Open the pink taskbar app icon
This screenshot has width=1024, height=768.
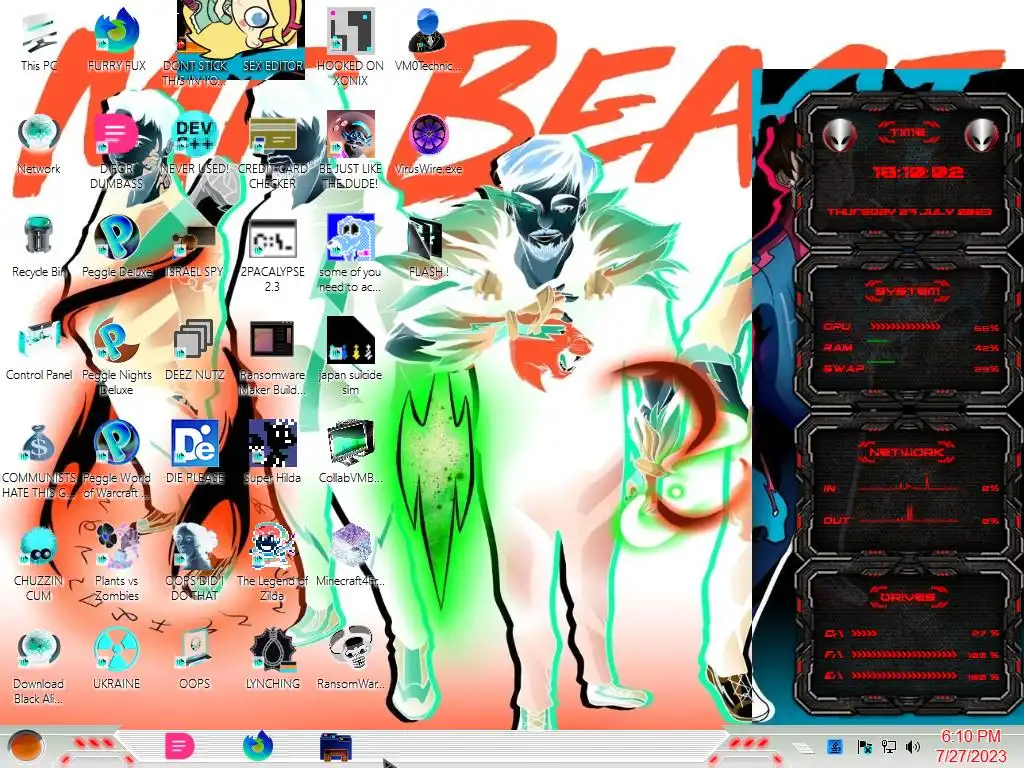(x=179, y=746)
